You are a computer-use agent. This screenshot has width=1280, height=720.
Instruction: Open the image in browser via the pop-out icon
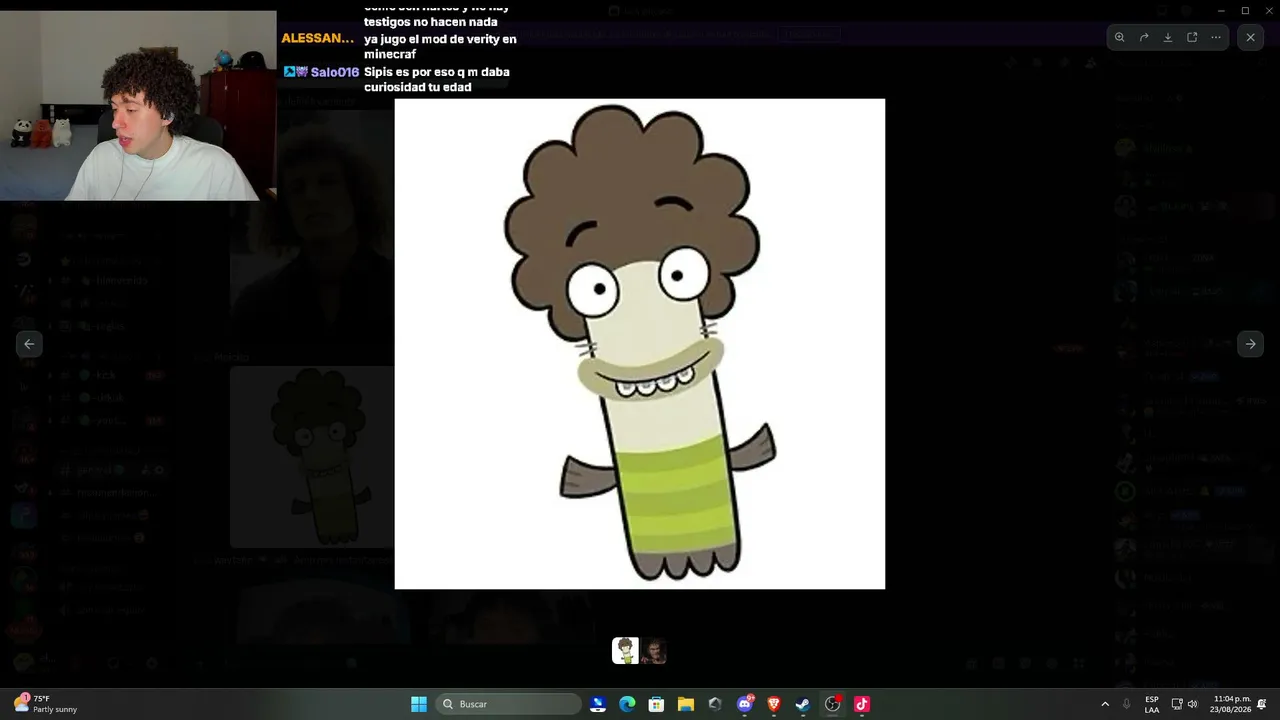1192,37
